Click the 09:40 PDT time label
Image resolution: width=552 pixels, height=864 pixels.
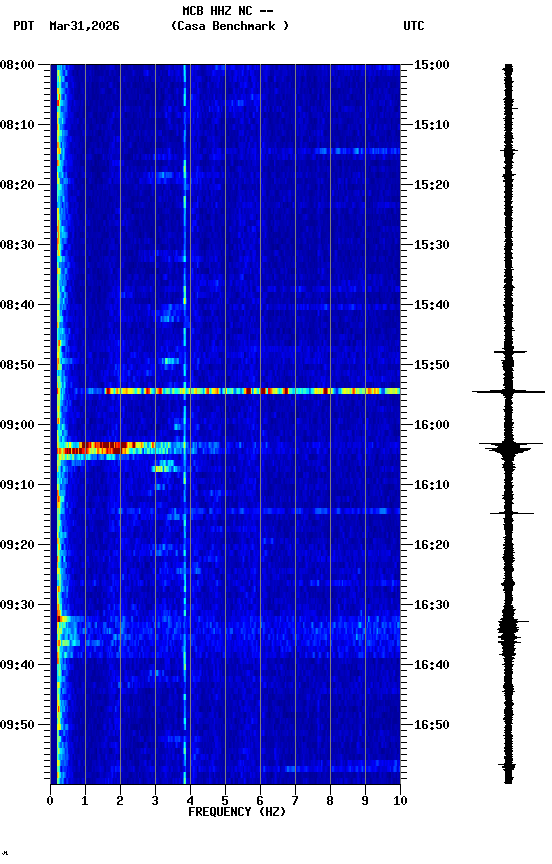coord(17,665)
